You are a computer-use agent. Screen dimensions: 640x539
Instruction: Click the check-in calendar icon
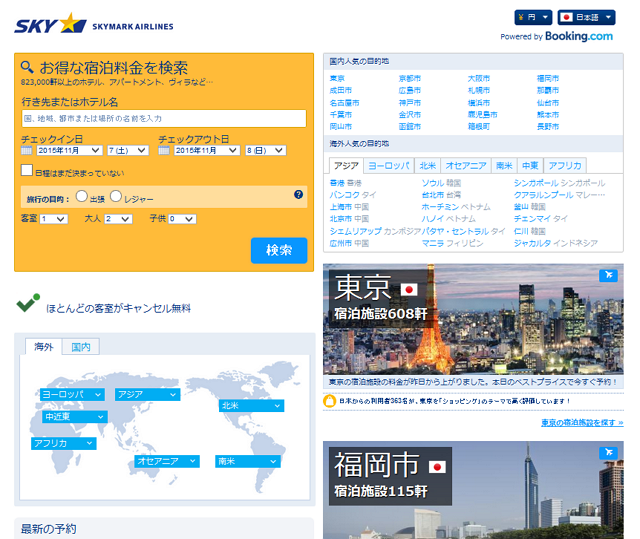coord(27,150)
